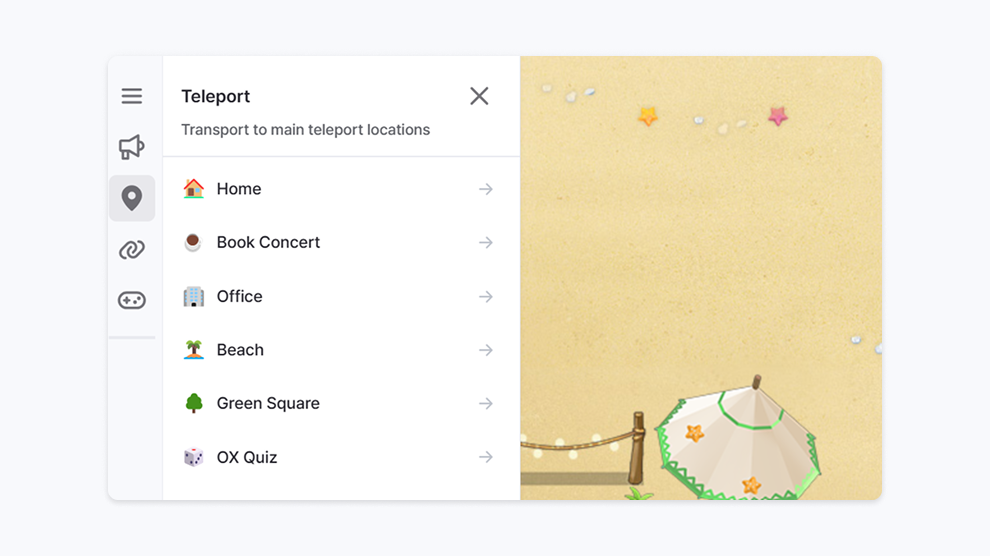Close the Teleport panel

479,96
